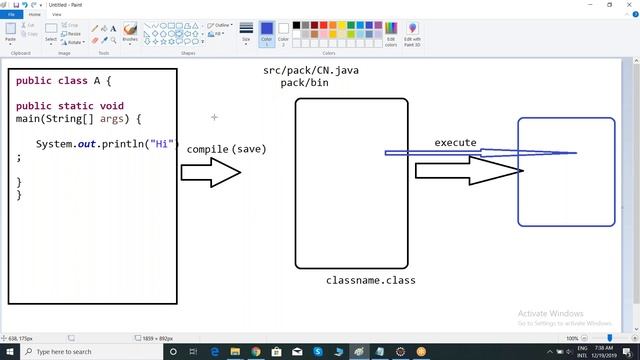Switch to the View ribbon tab
Image resolution: width=640 pixels, height=360 pixels.
point(56,14)
